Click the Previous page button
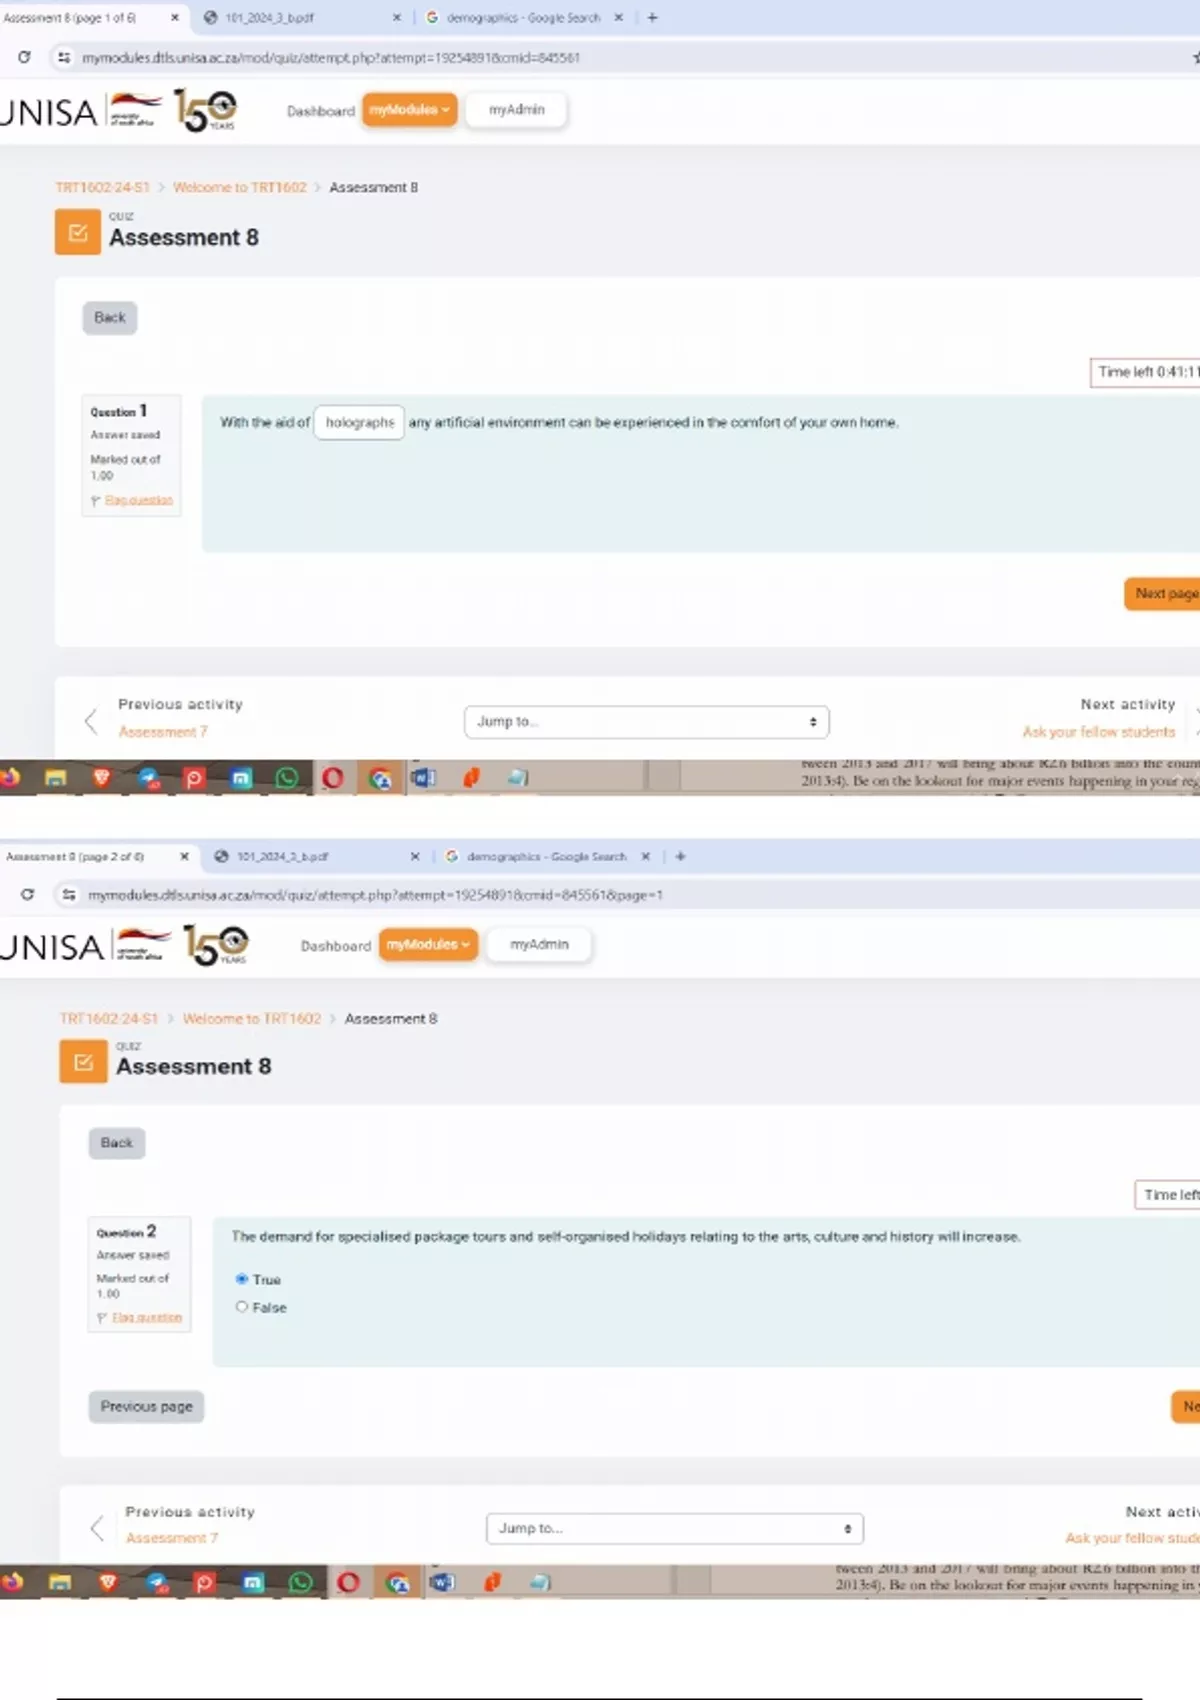The height and width of the screenshot is (1700, 1200). coord(146,1406)
